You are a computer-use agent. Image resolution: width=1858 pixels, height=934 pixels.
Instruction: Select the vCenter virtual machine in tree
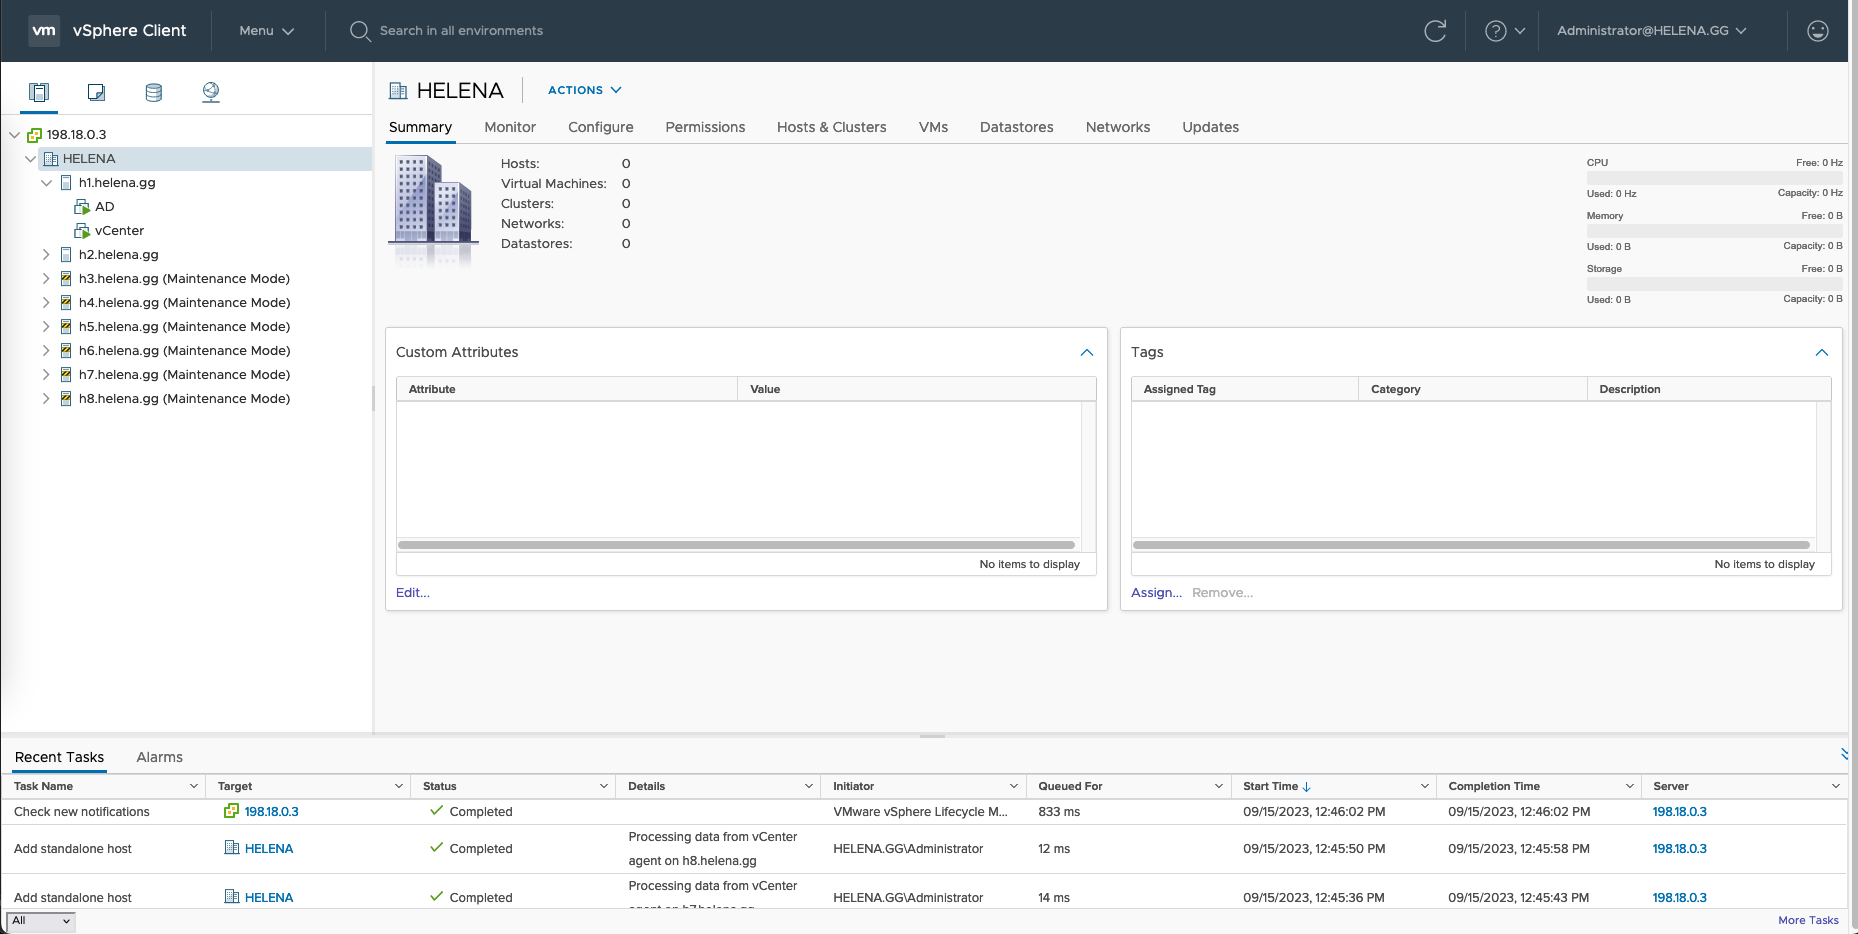coord(119,231)
